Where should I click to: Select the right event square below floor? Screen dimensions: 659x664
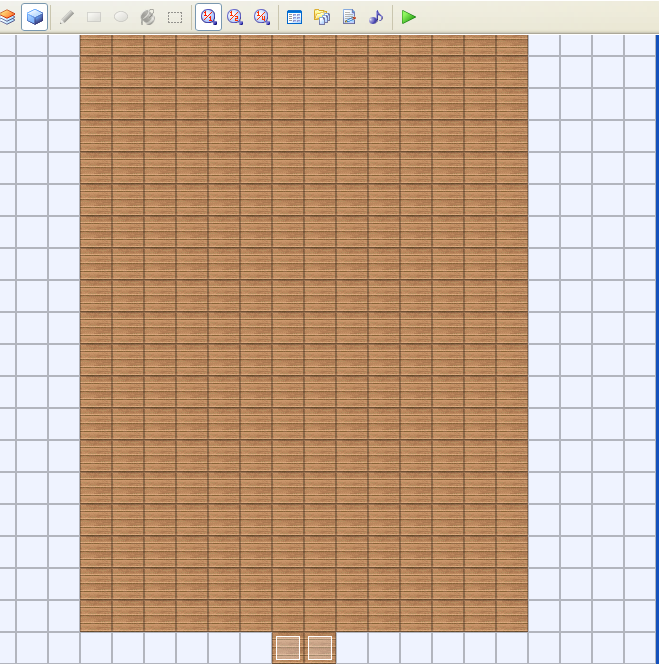[x=320, y=648]
